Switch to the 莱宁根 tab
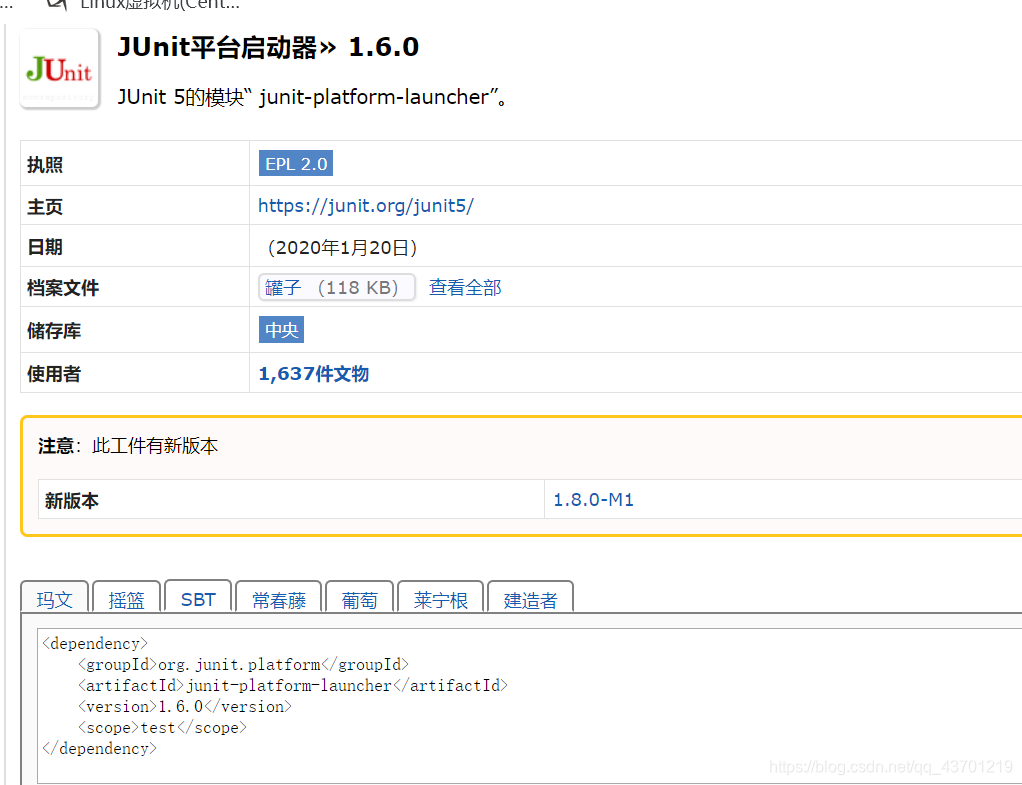 [441, 597]
